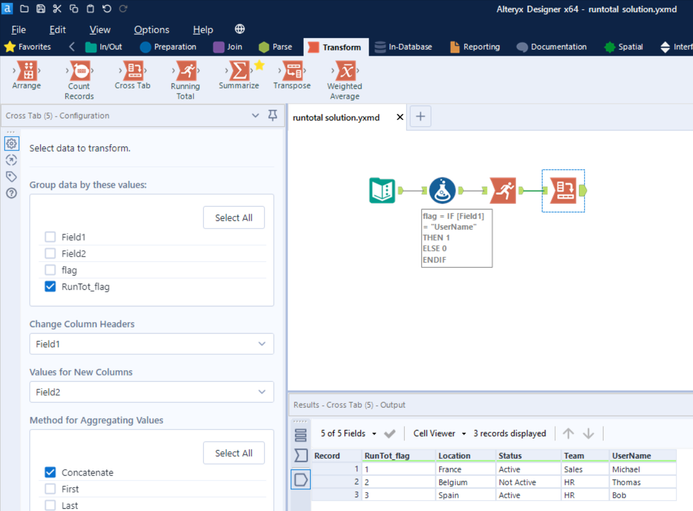Open the View menu
The image size is (693, 511).
click(x=100, y=30)
